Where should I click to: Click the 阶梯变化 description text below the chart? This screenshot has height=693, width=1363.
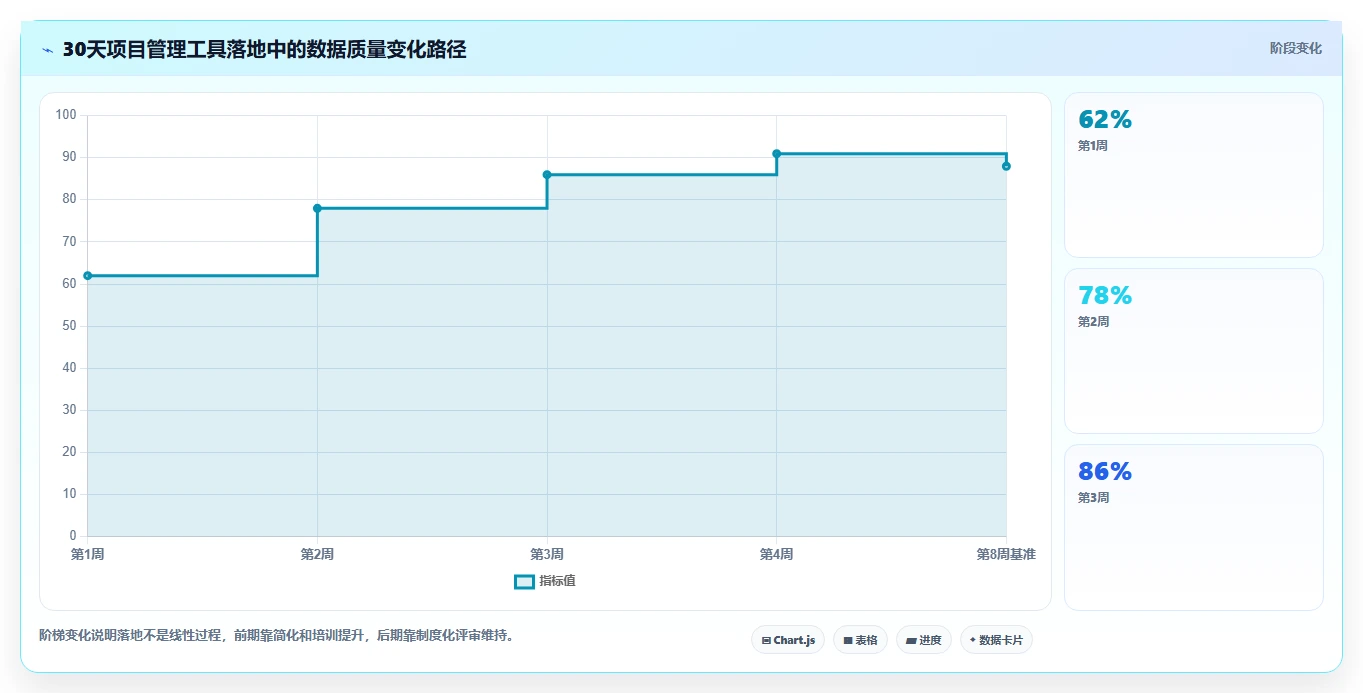click(x=276, y=636)
